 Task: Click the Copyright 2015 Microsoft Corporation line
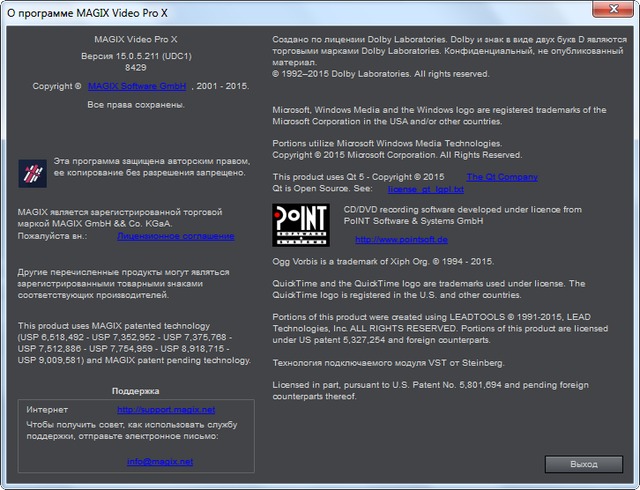click(397, 155)
